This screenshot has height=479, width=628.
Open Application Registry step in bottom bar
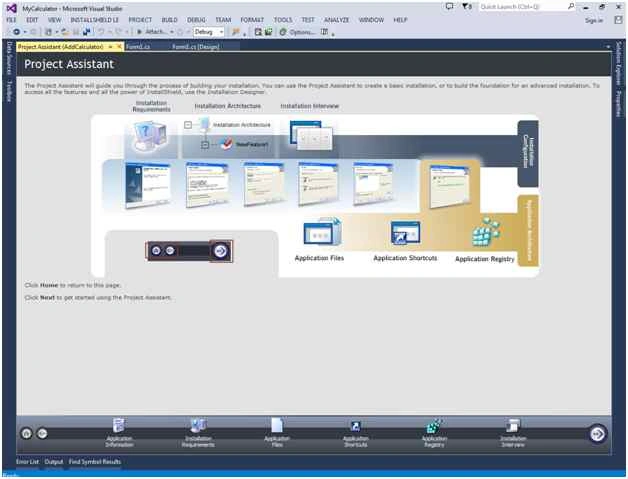434,433
